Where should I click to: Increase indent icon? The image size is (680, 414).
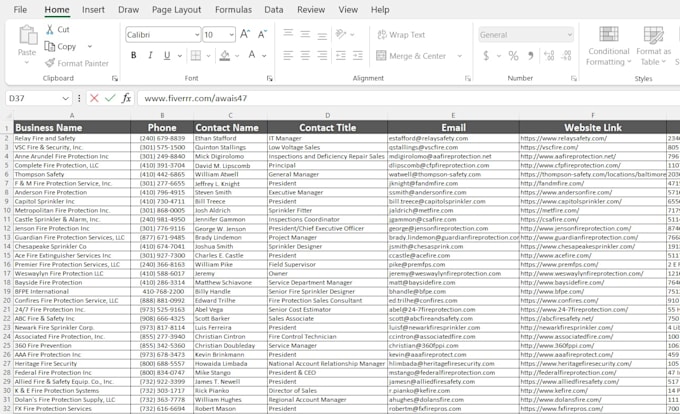(x=358, y=55)
